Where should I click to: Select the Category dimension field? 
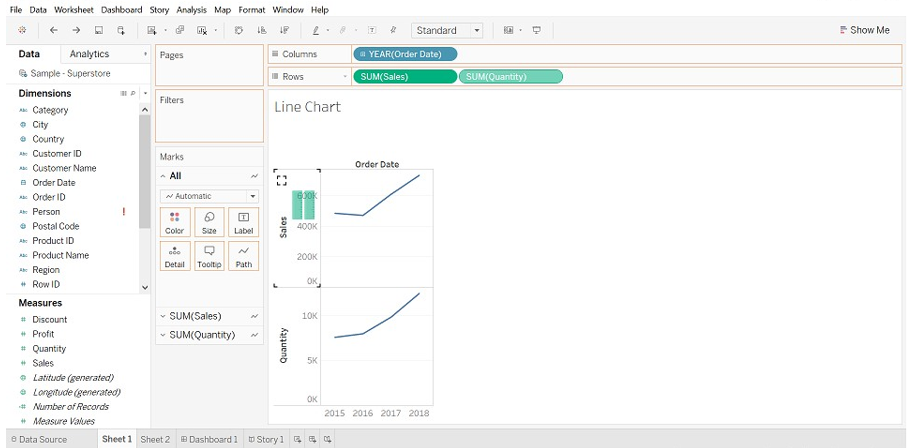pyautogui.click(x=50, y=110)
